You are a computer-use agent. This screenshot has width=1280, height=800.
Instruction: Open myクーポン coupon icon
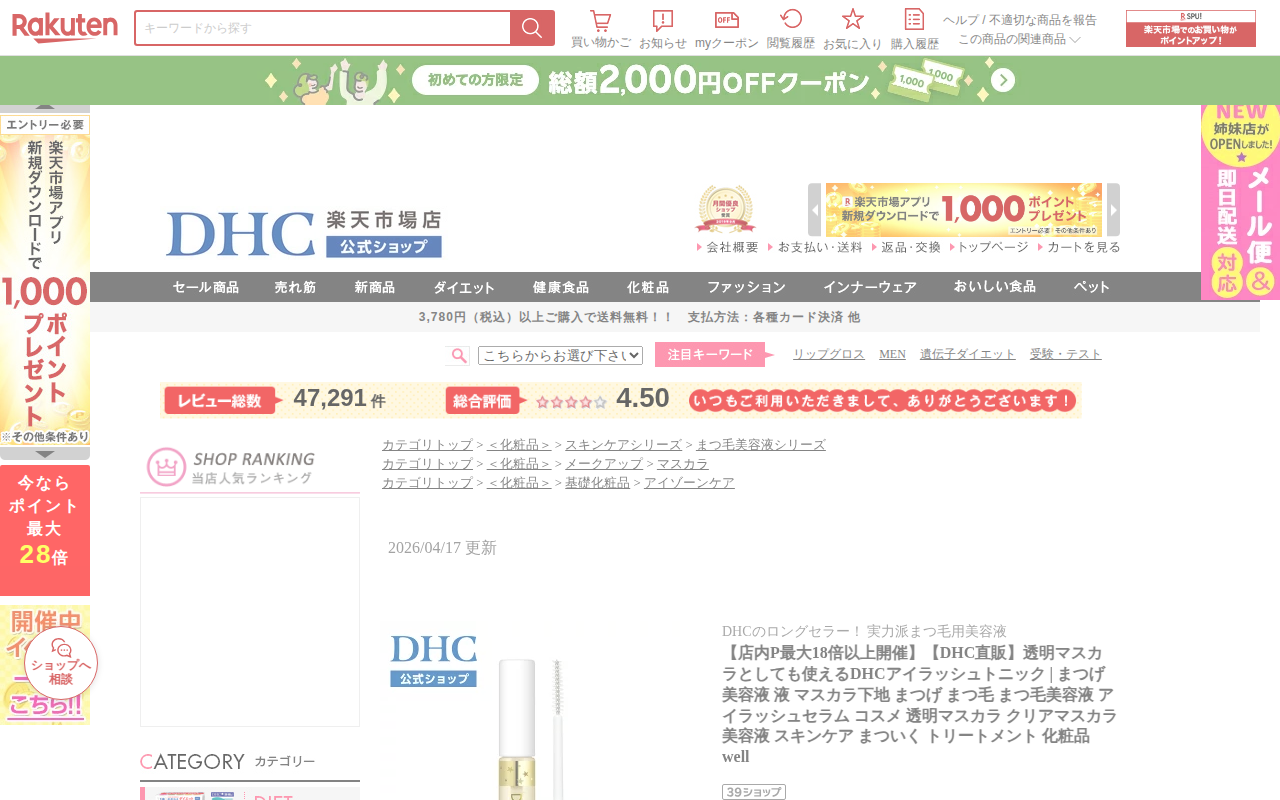(727, 29)
